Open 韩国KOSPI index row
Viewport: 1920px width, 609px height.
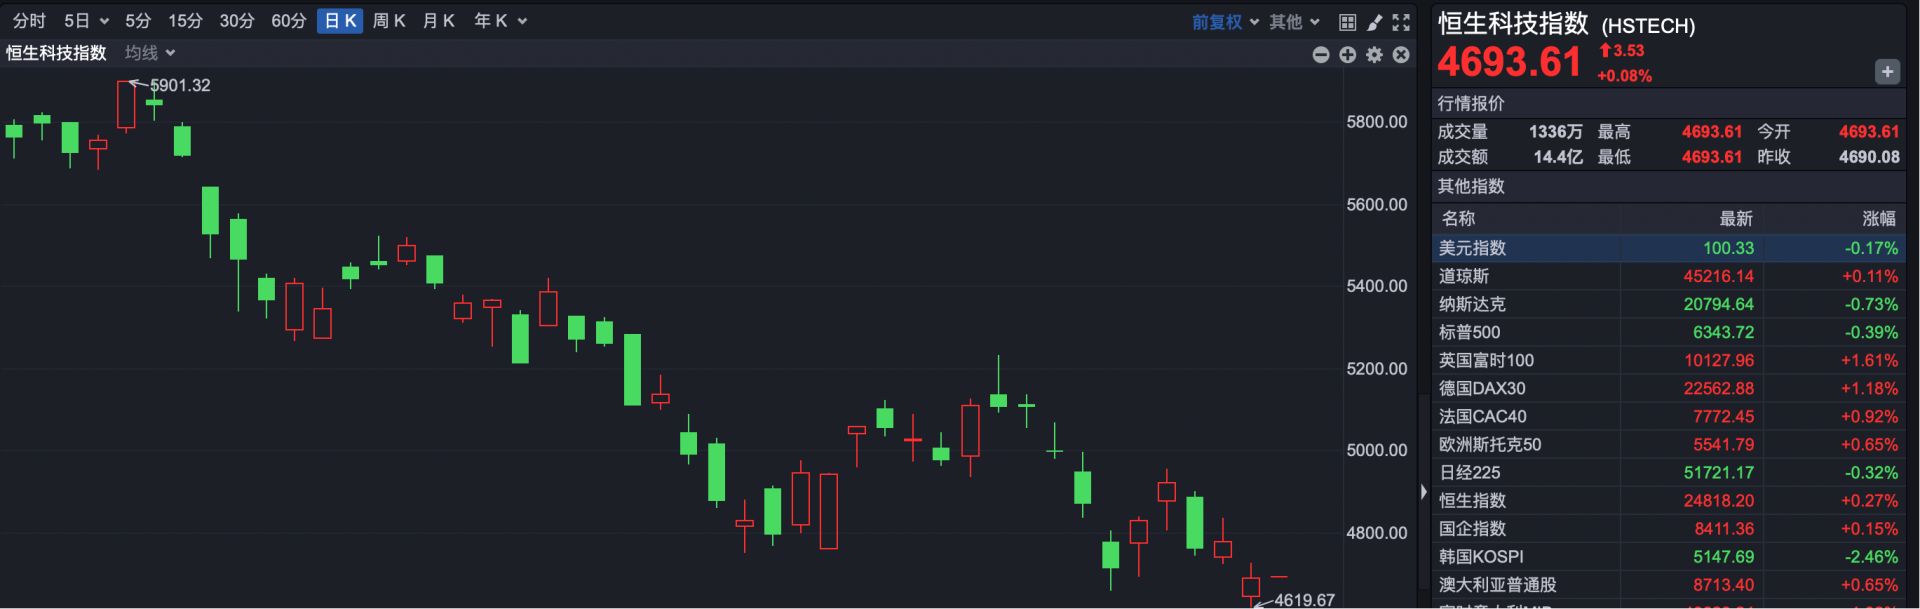tap(1667, 557)
